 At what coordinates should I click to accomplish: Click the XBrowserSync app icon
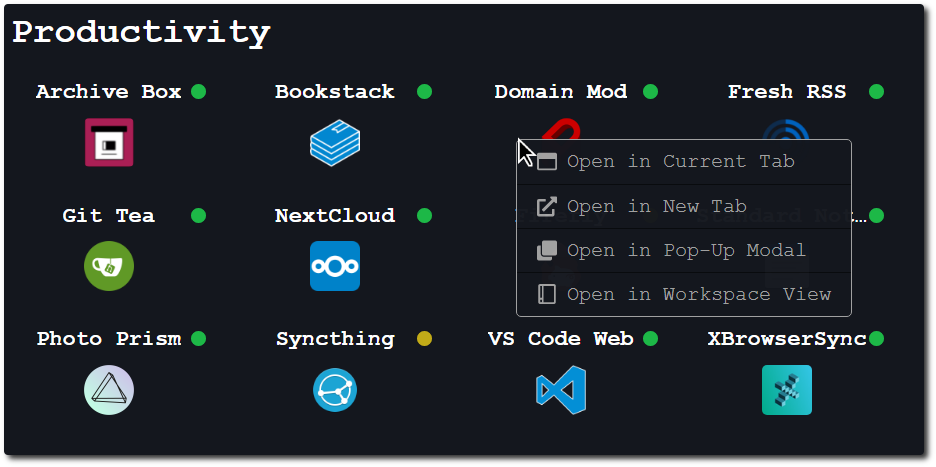pyautogui.click(x=787, y=390)
